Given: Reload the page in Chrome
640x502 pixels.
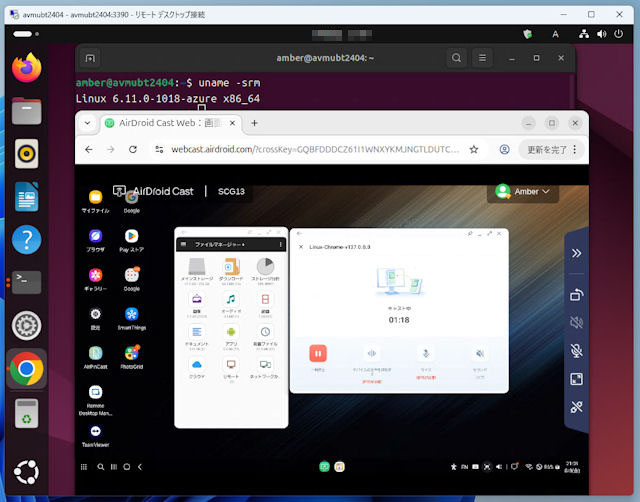Looking at the screenshot, I should 133,149.
